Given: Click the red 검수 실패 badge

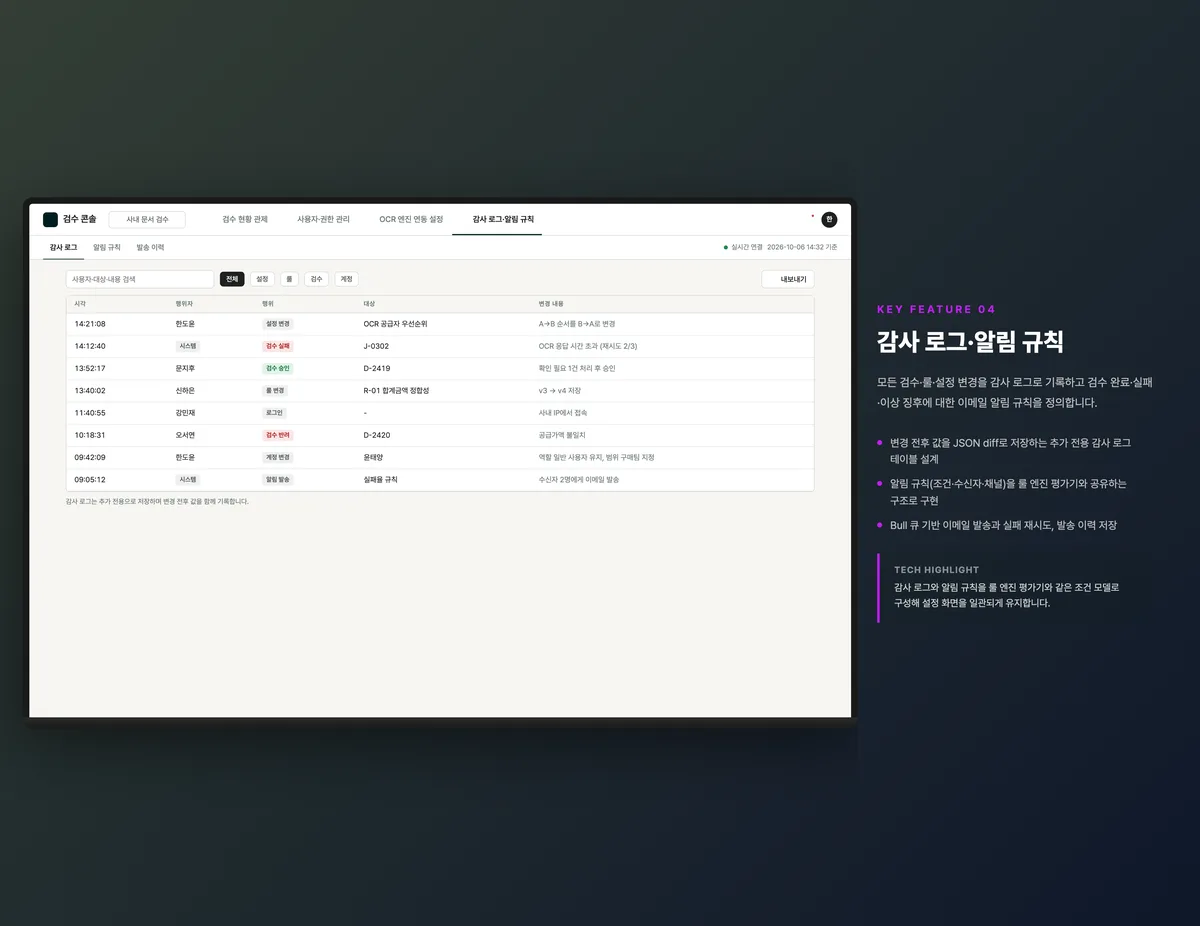Looking at the screenshot, I should pos(278,346).
